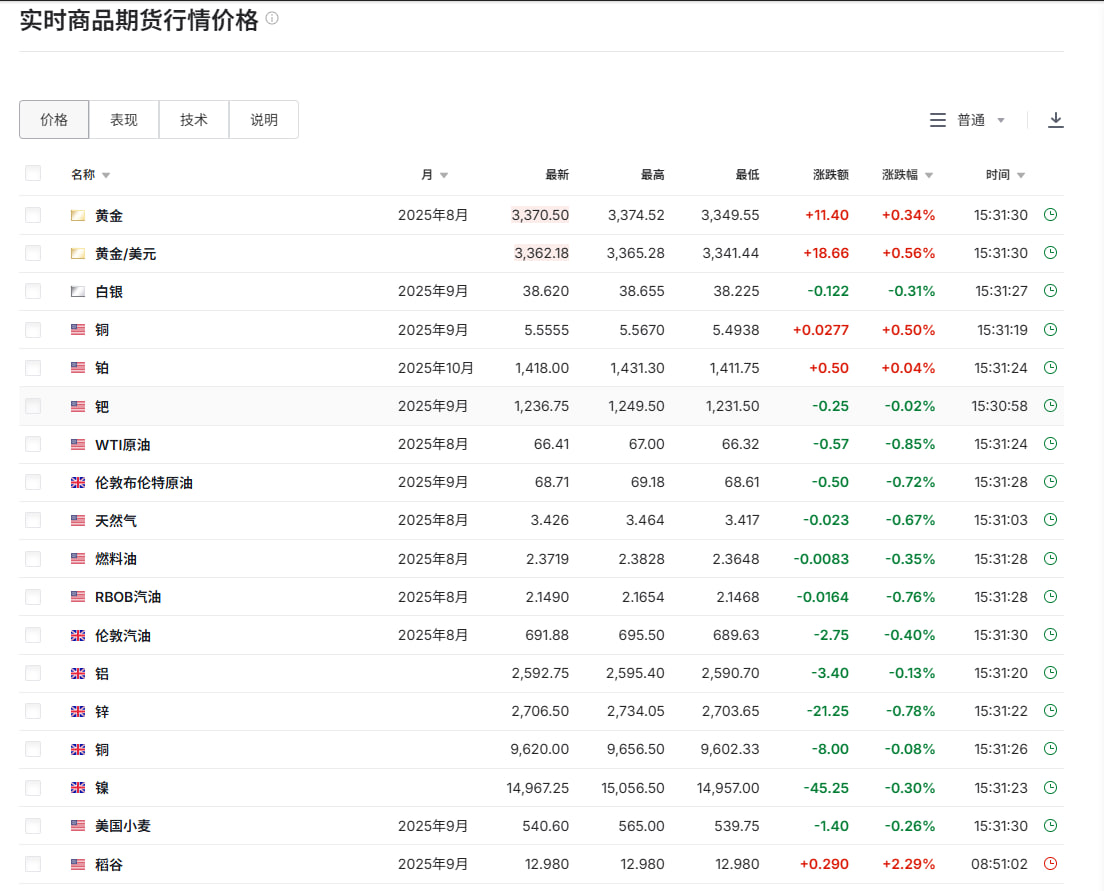Sort by 涨跌幅 column arrow
Viewport: 1104px width, 891px height.
[x=929, y=175]
